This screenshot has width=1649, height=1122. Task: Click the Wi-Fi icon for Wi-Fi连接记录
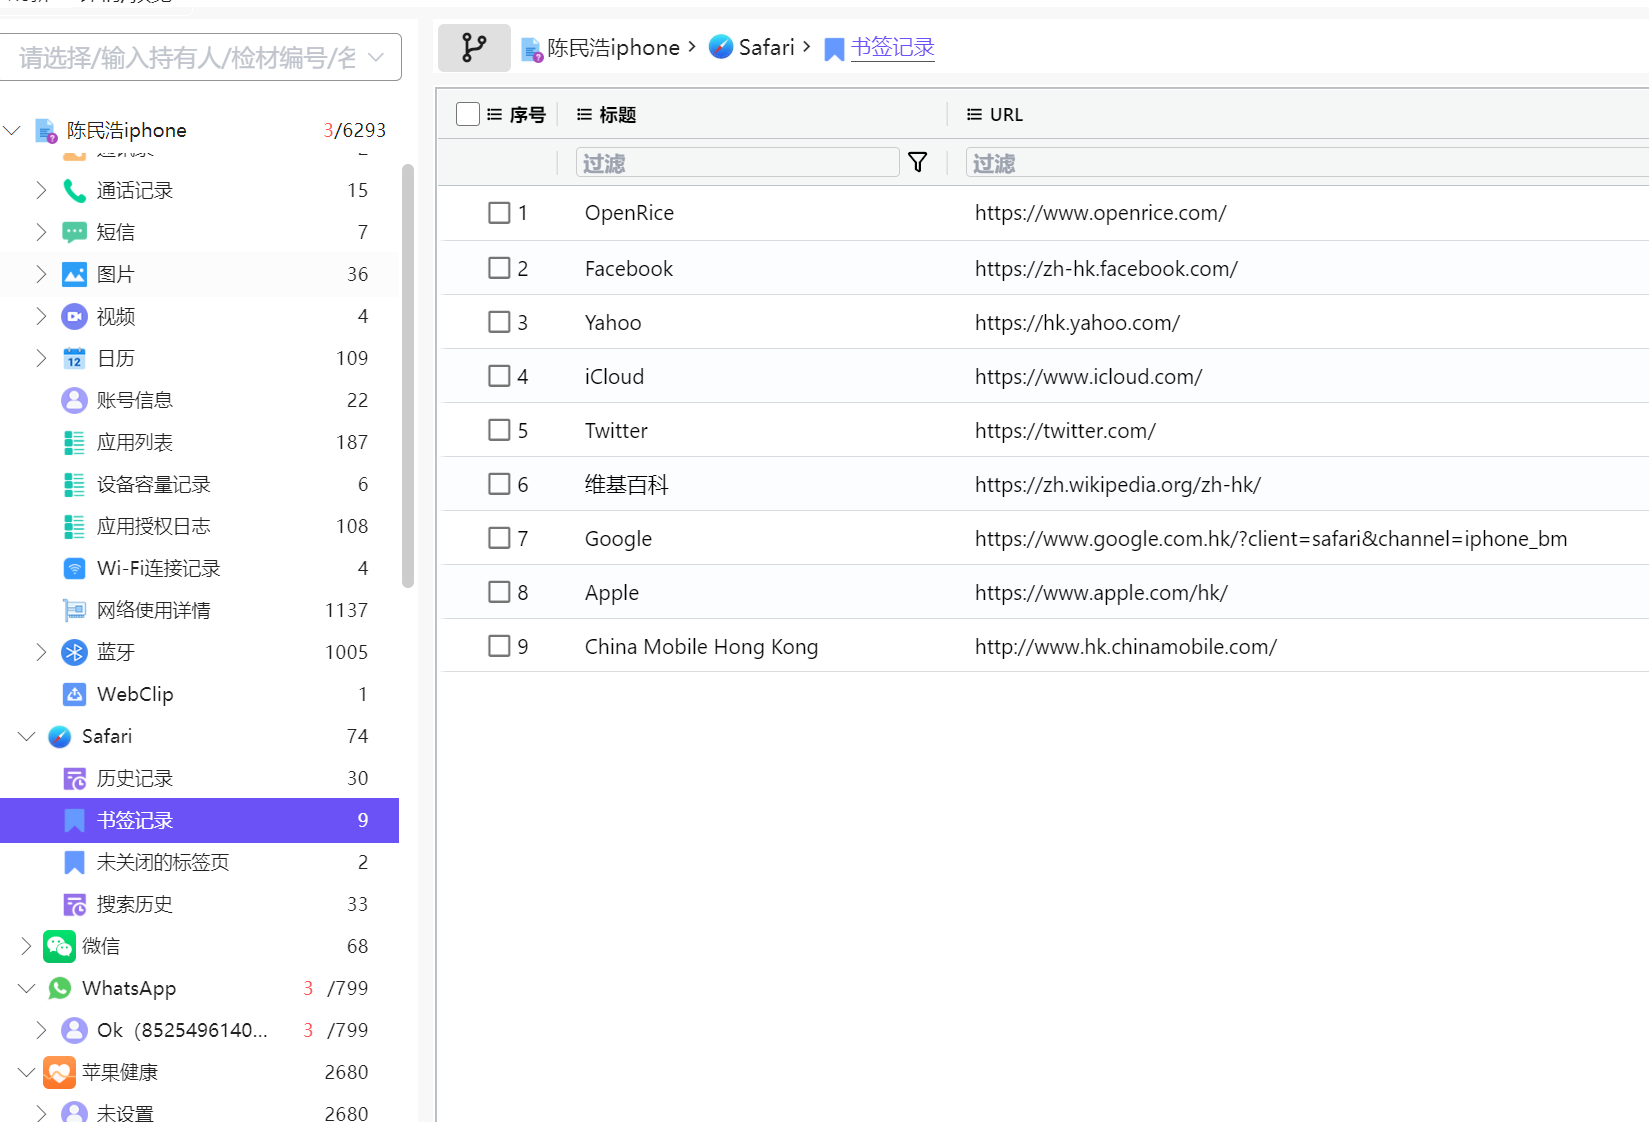pyautogui.click(x=74, y=568)
